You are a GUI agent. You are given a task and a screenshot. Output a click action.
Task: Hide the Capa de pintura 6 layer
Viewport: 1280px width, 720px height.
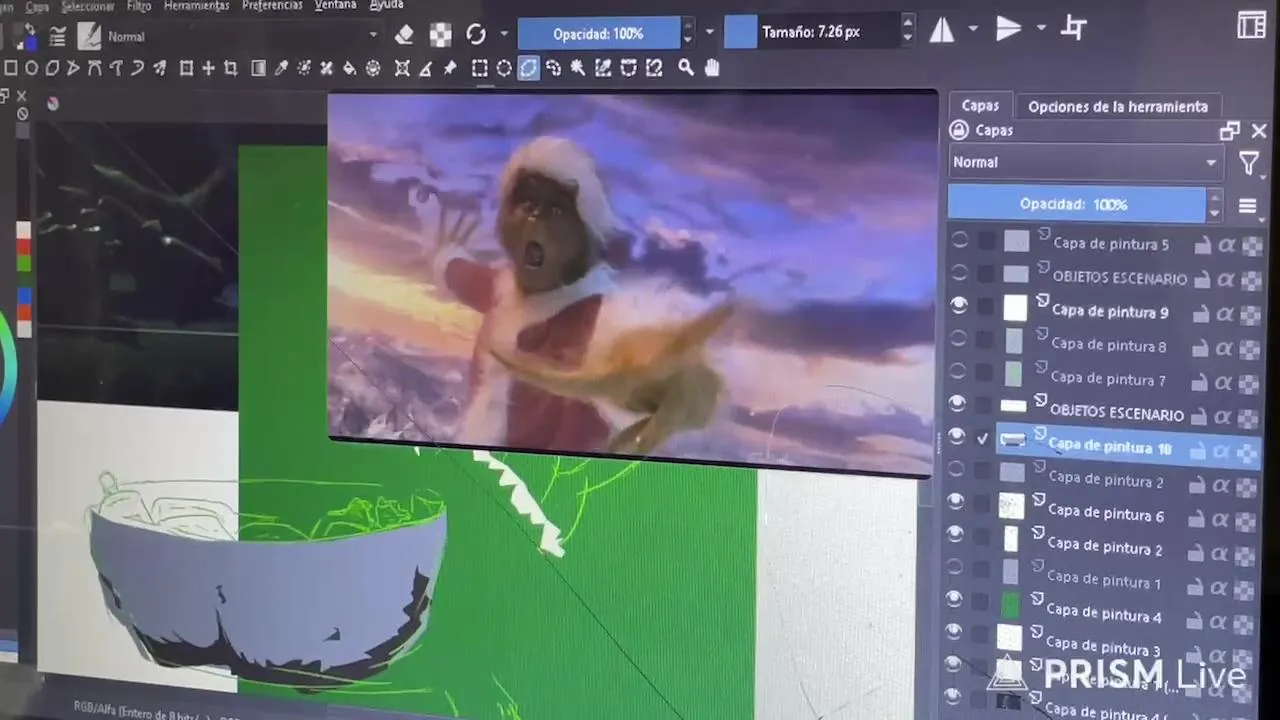tap(955, 500)
